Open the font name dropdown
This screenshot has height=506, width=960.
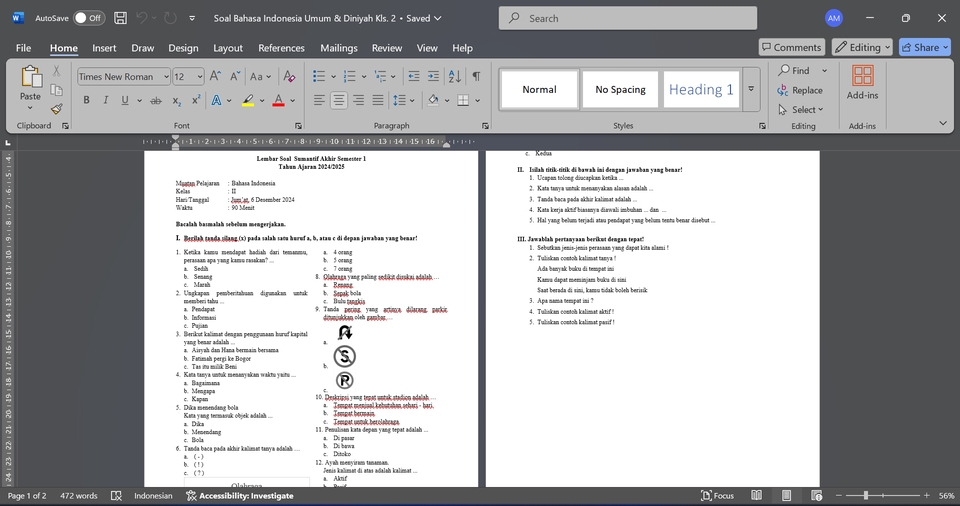[166, 77]
